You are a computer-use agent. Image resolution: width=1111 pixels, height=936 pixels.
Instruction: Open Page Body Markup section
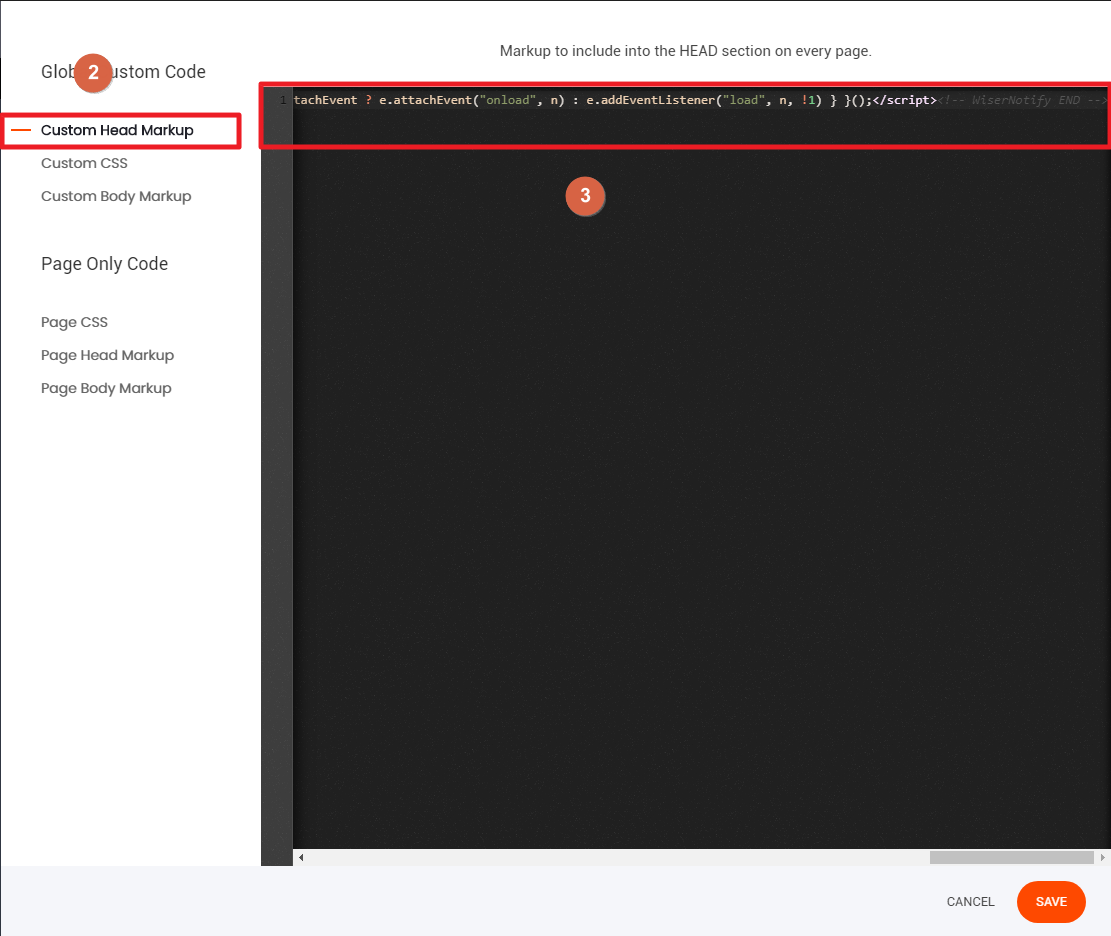coord(106,388)
